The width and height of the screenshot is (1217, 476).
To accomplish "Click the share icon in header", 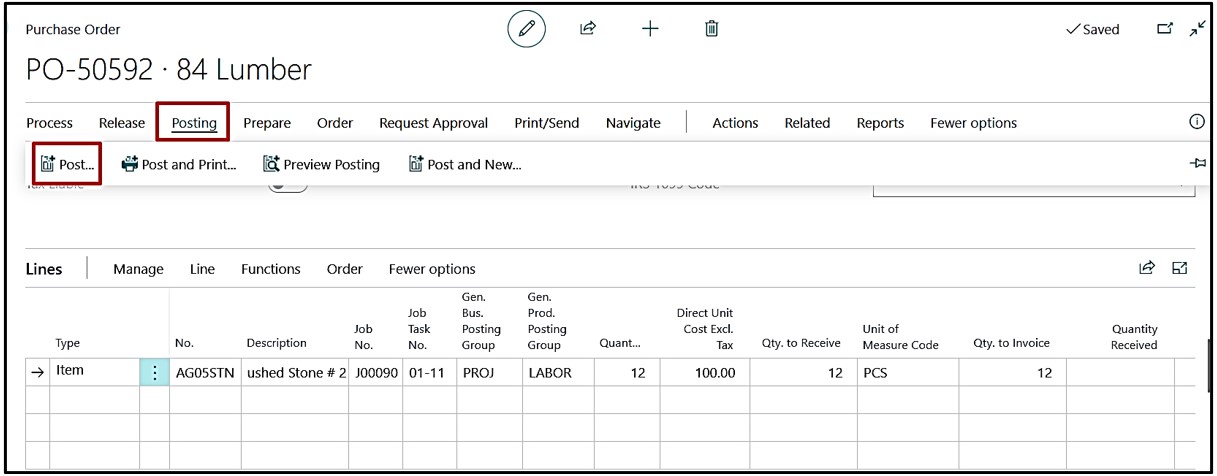I will [588, 29].
